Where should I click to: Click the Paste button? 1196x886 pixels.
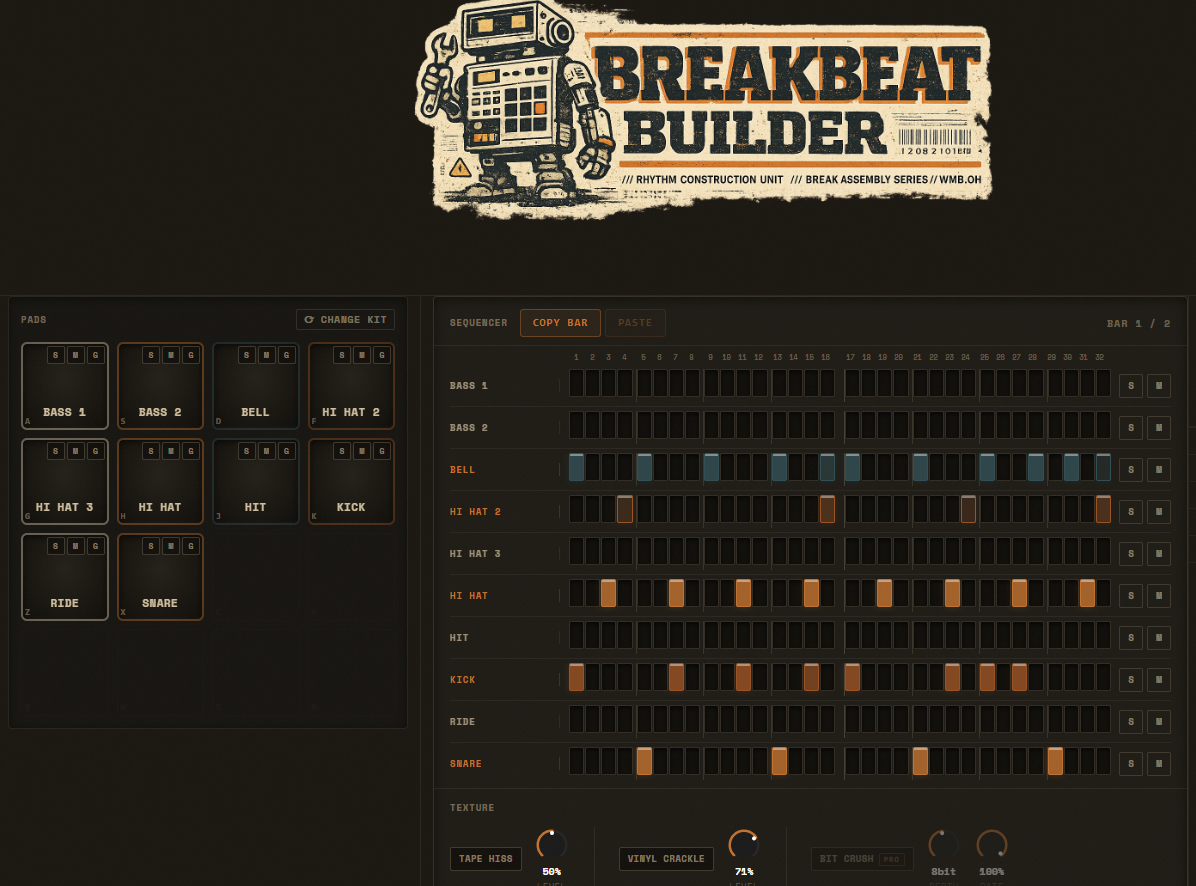pos(635,323)
